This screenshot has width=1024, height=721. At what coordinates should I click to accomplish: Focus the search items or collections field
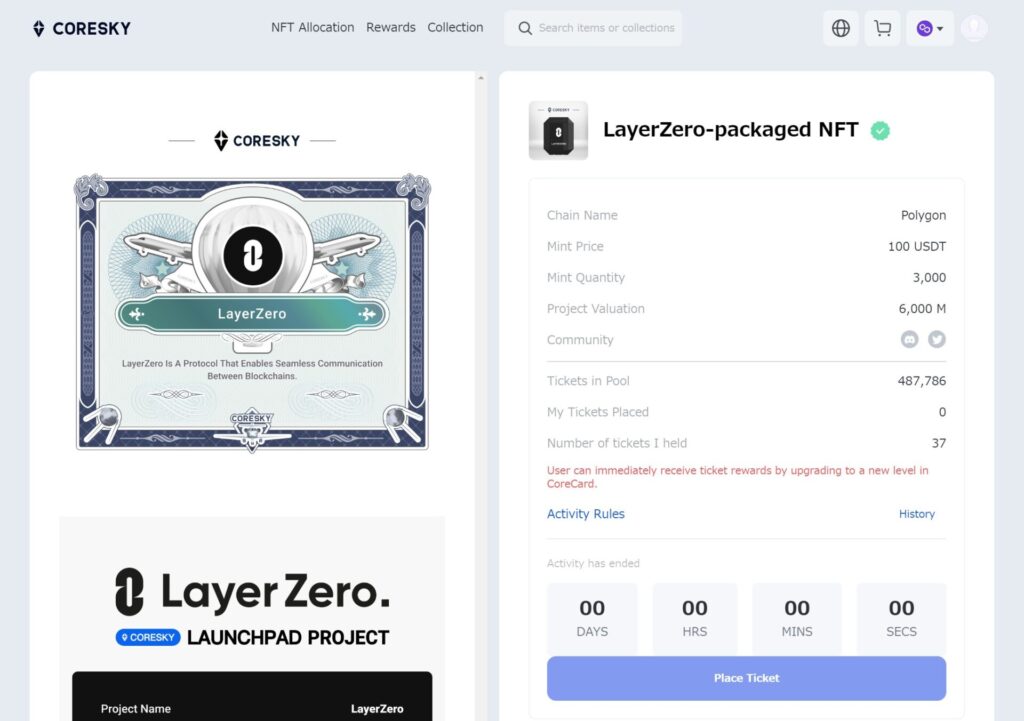point(593,28)
